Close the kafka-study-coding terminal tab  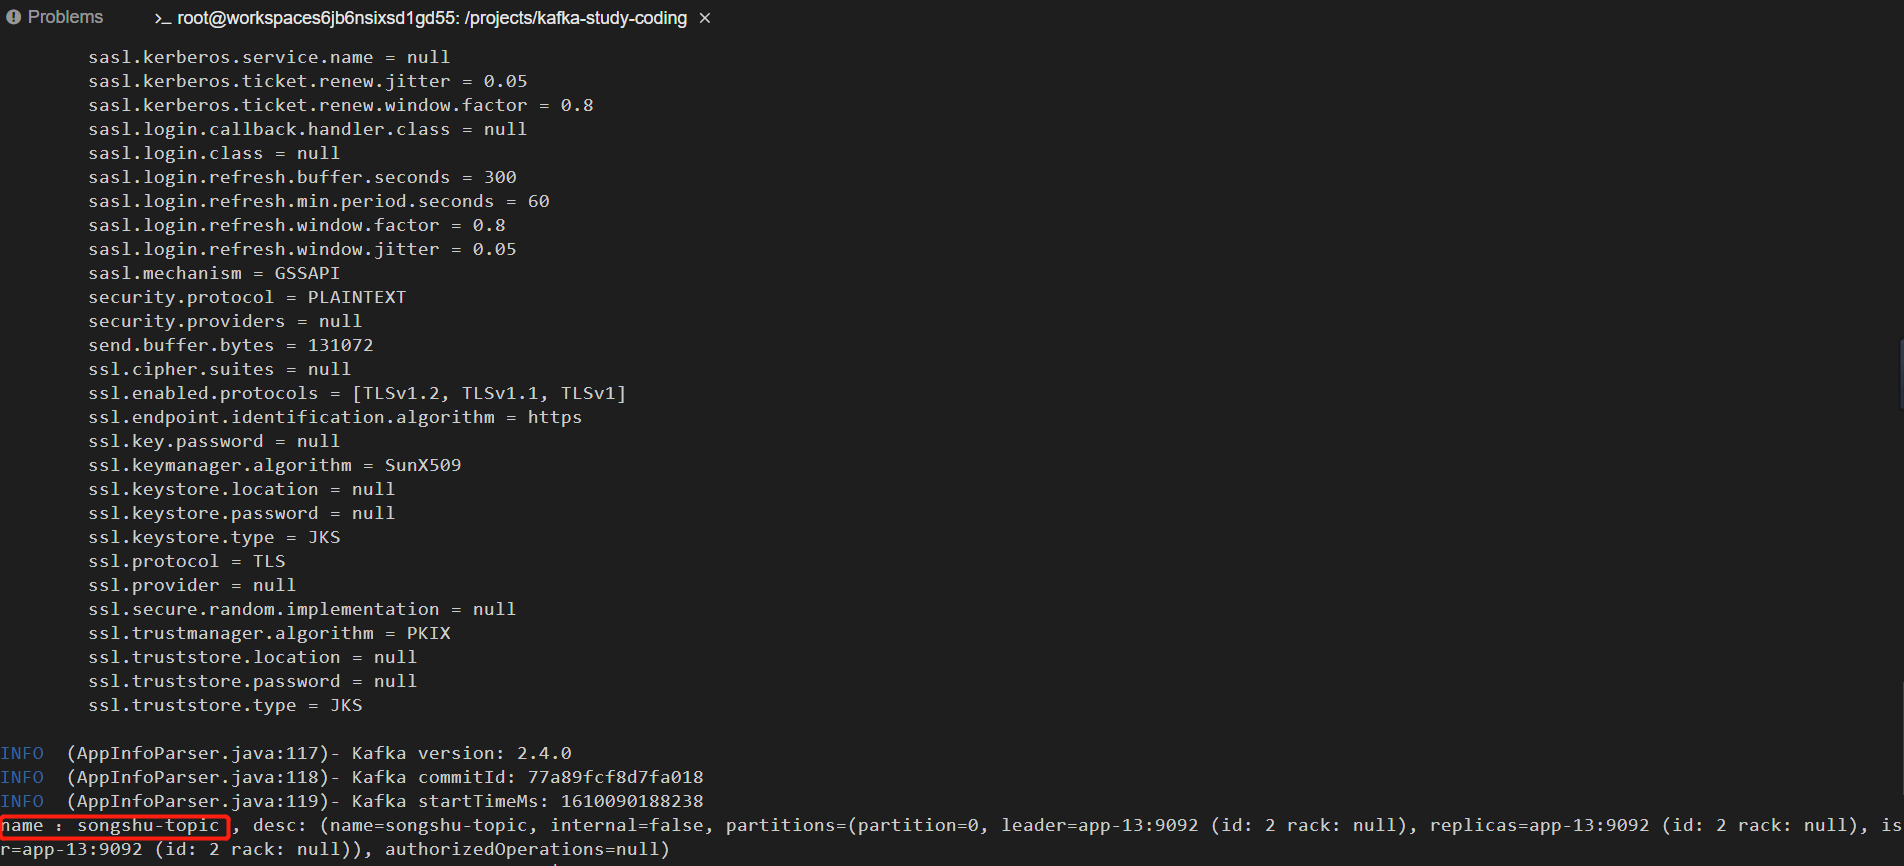pos(705,18)
